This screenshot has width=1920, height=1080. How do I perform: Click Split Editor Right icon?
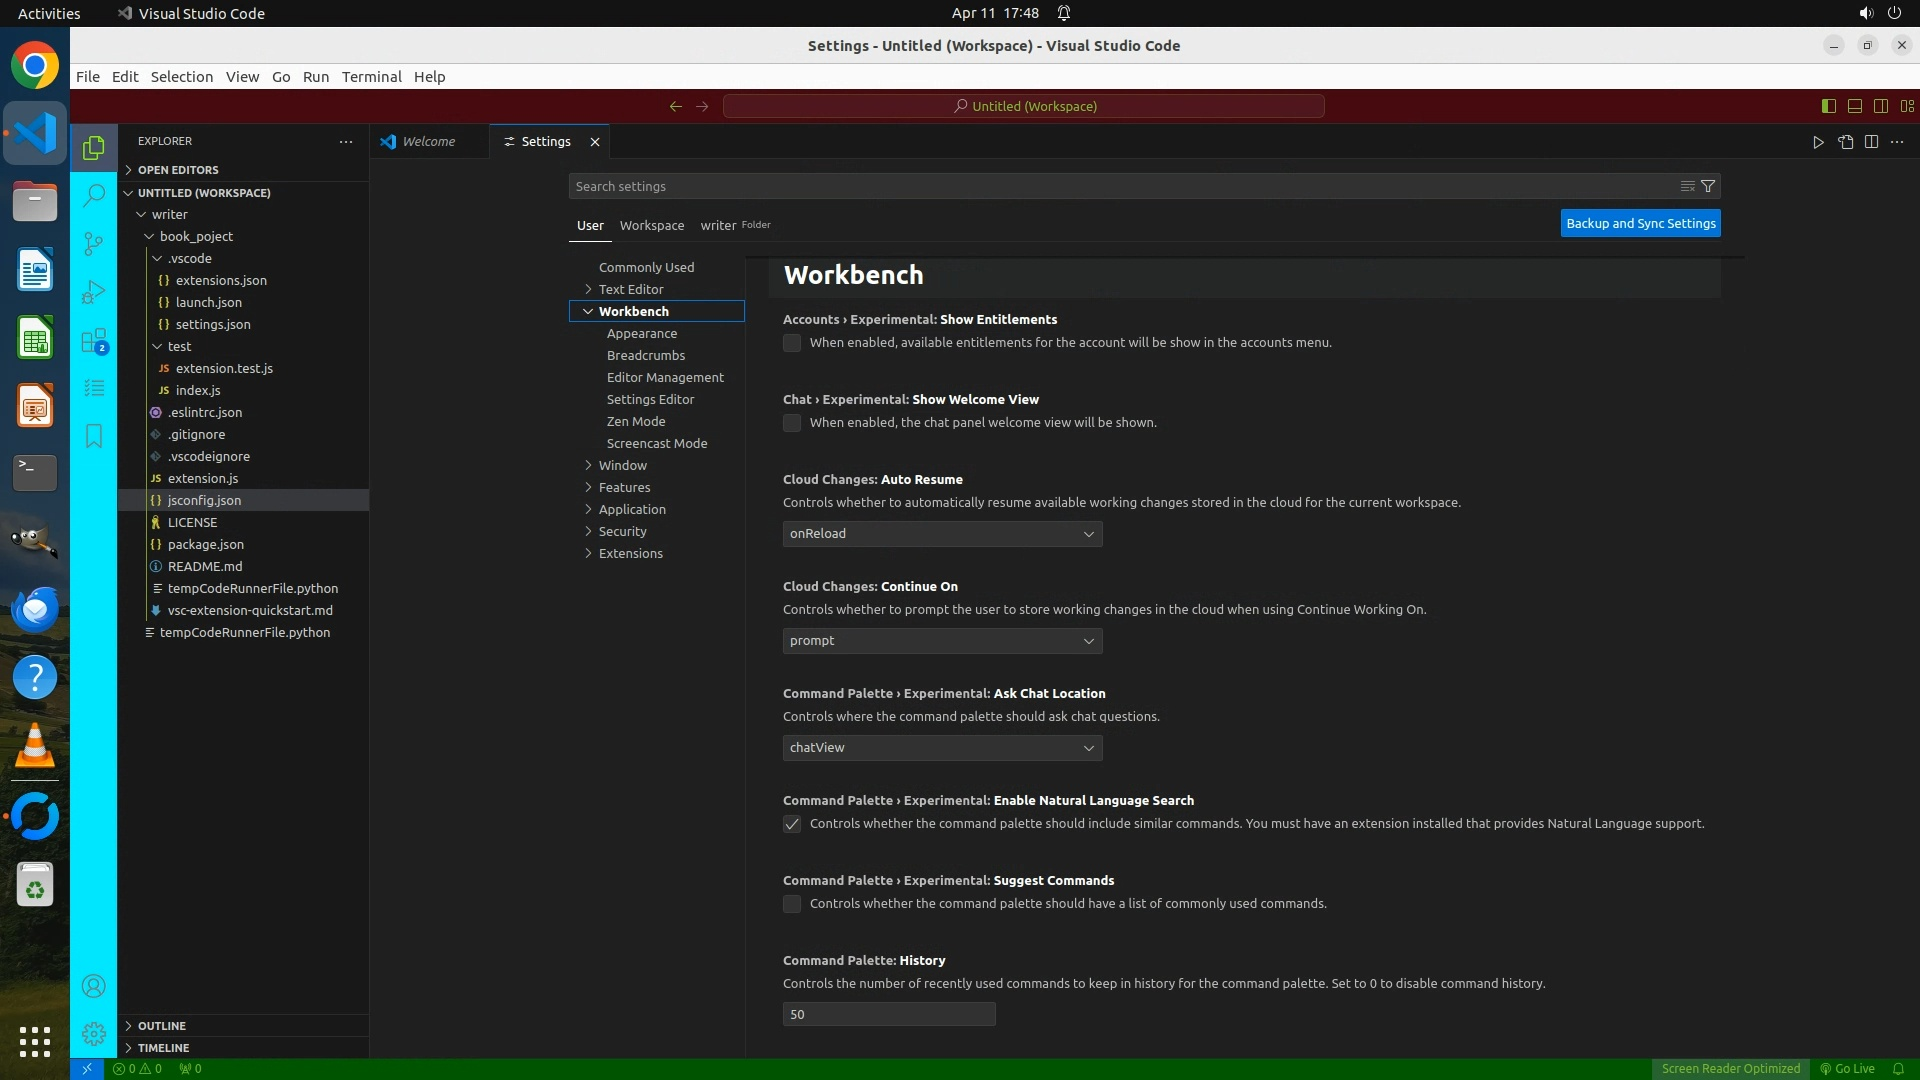pos(1871,142)
